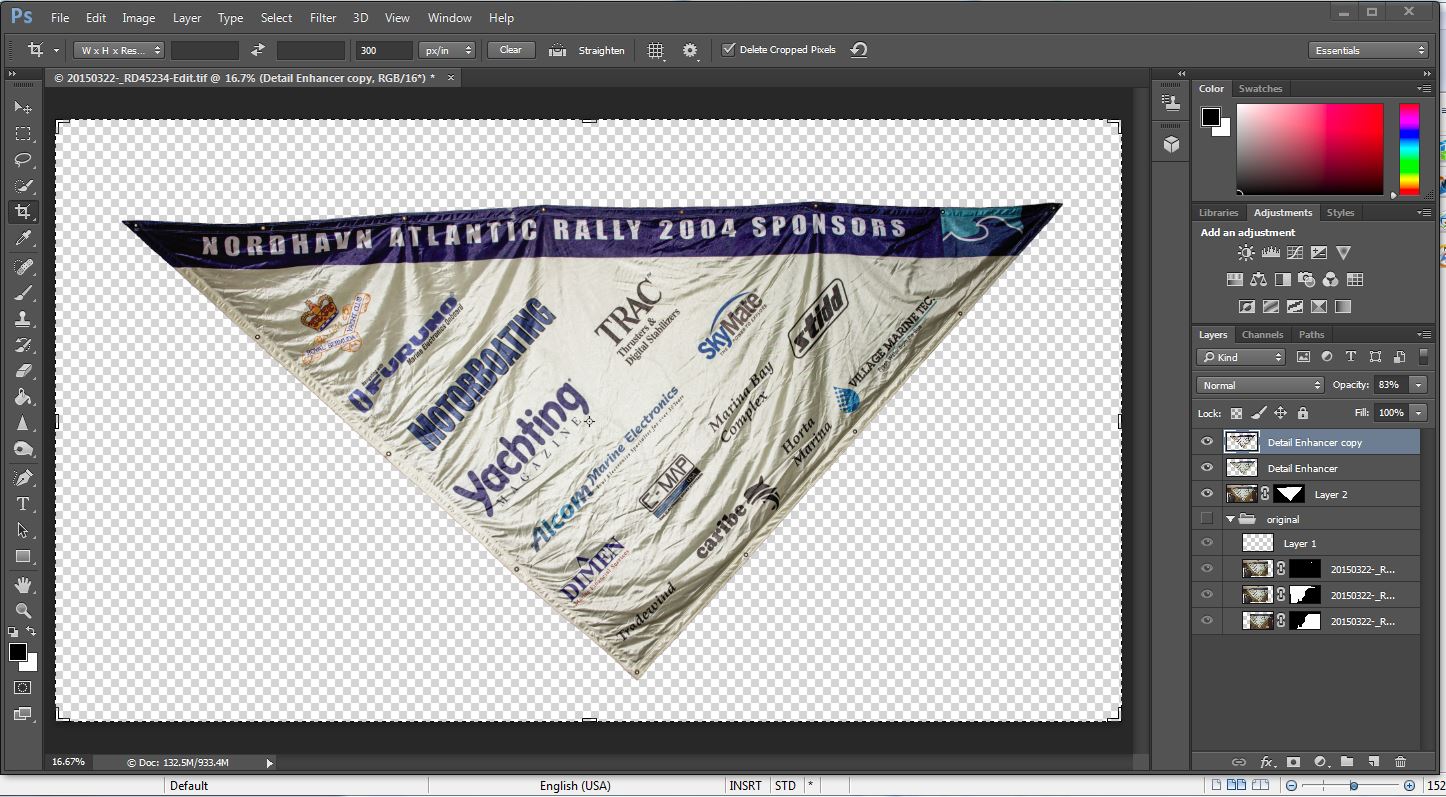Click the Clear button
This screenshot has width=1446, height=797.
coord(510,50)
